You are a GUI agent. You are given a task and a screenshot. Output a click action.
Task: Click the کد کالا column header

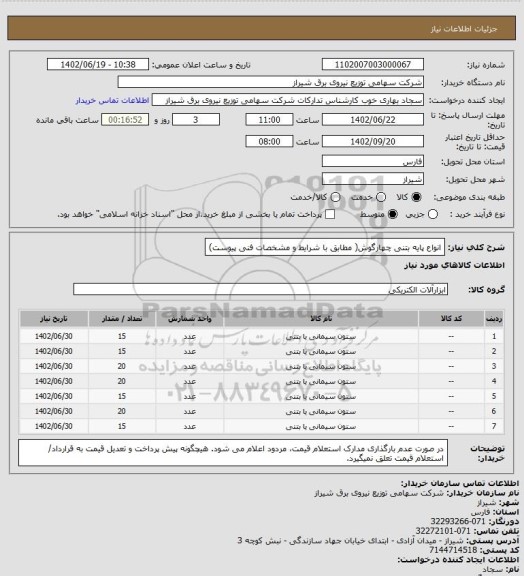click(x=451, y=319)
